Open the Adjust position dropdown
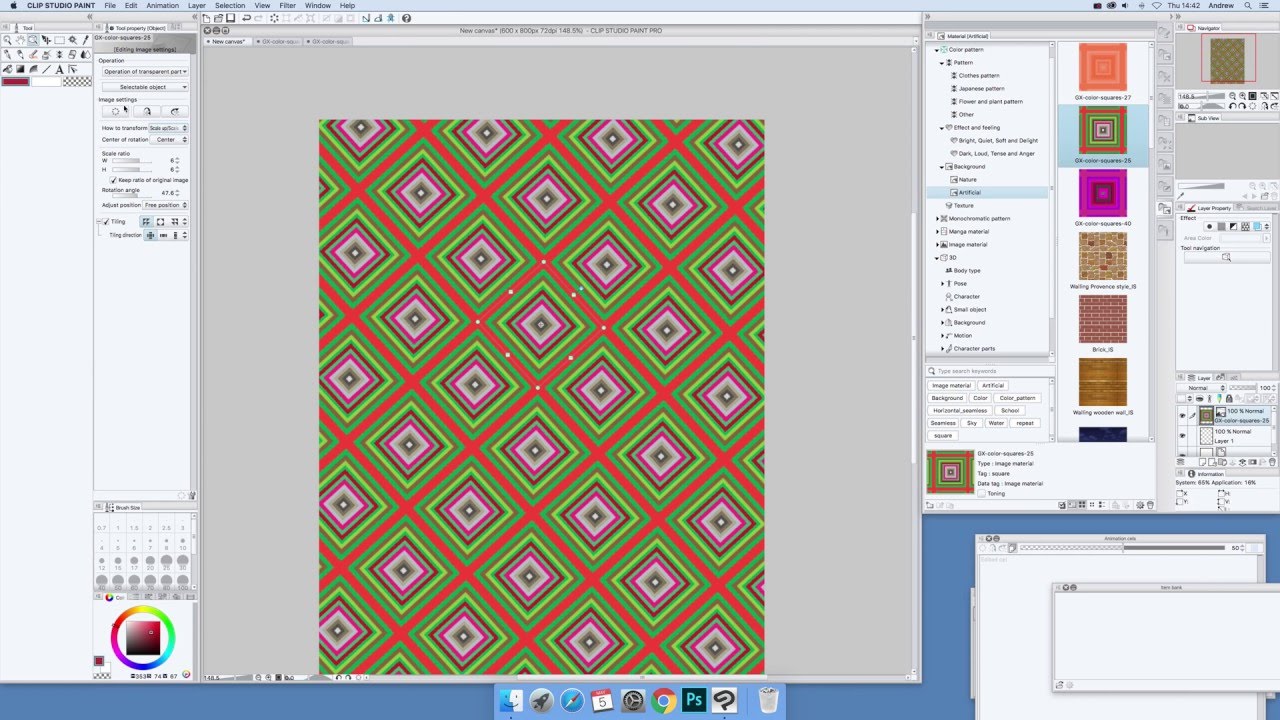This screenshot has width=1280, height=720. pos(165,205)
